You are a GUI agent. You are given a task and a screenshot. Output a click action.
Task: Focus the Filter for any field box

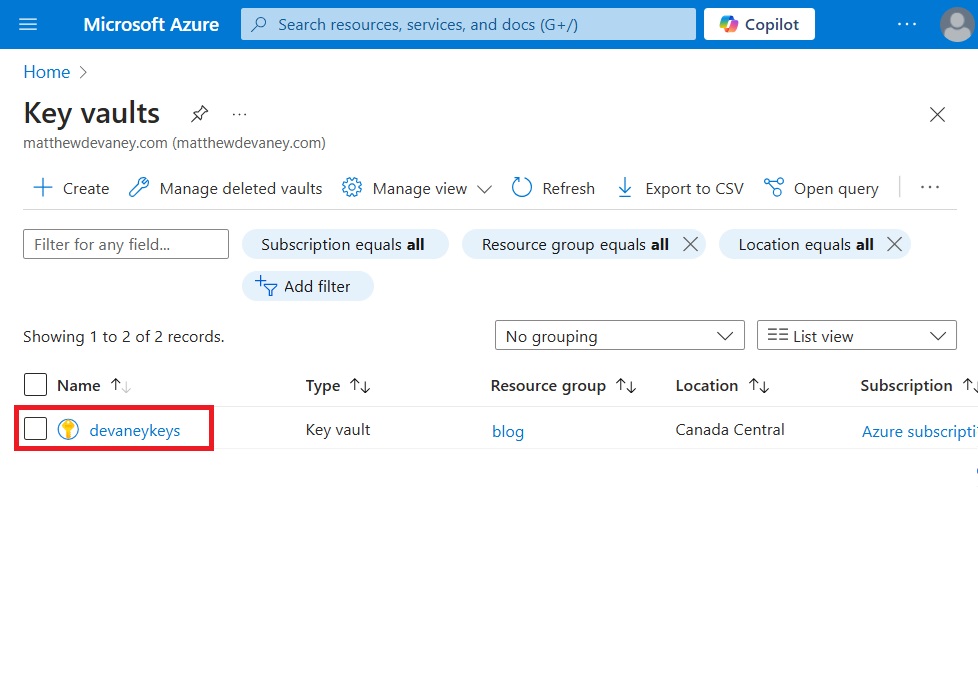click(126, 244)
